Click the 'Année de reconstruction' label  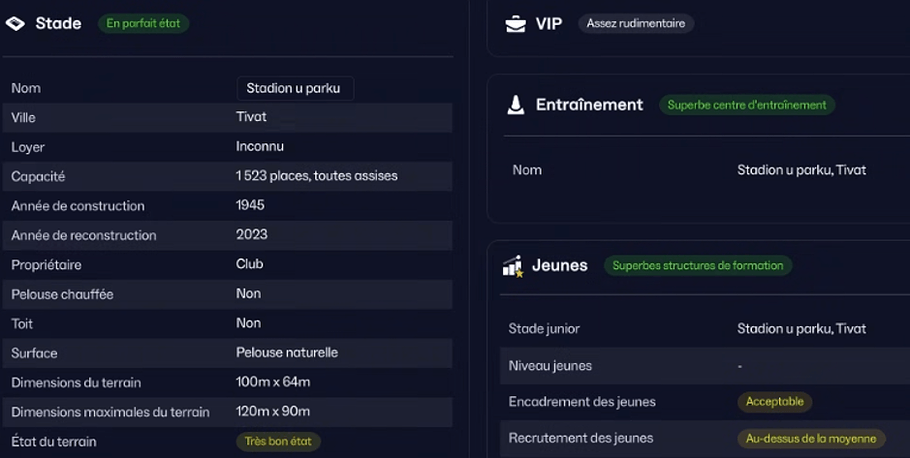point(84,236)
